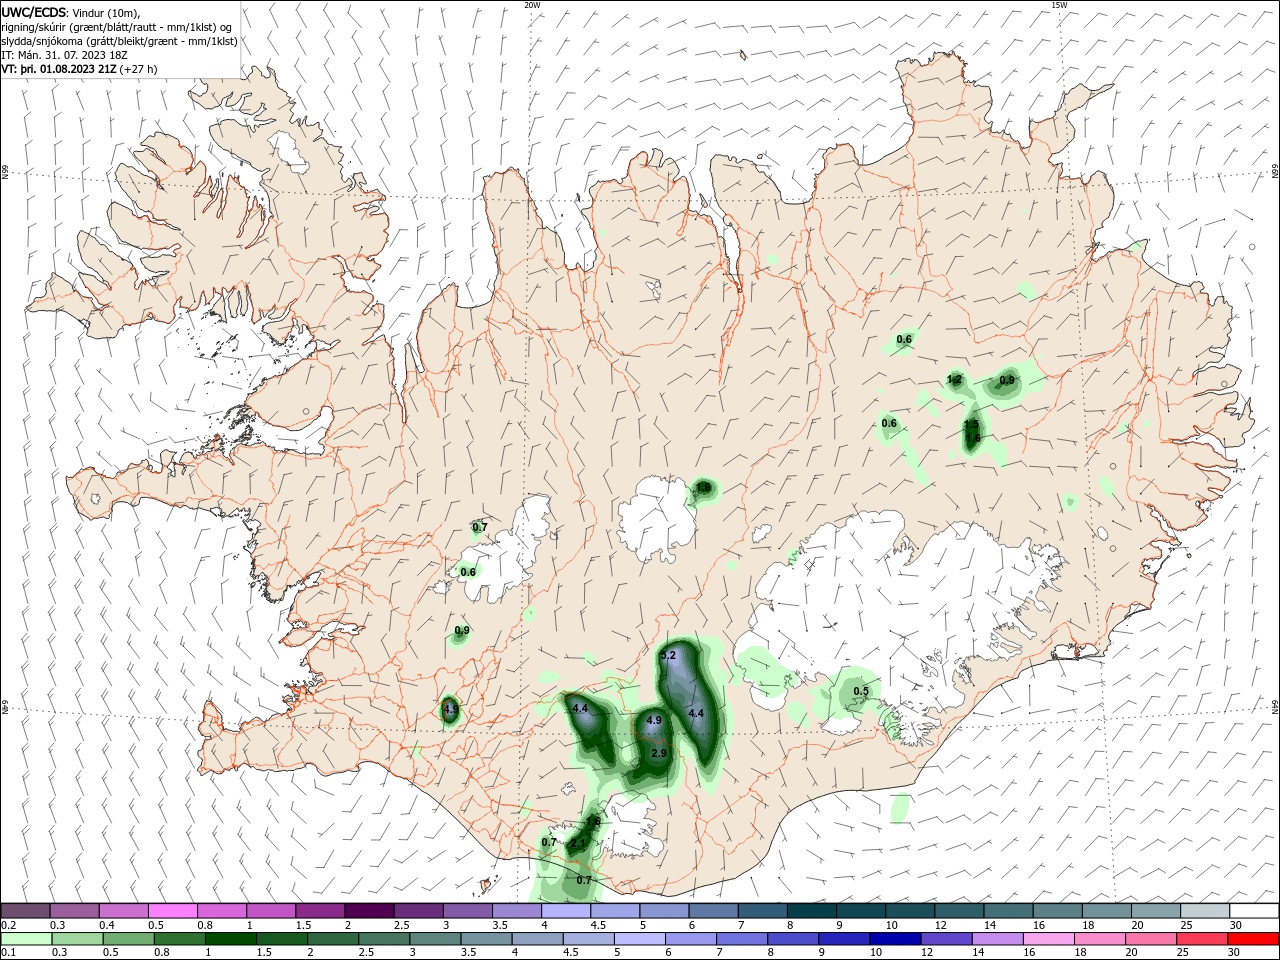Select the light grey 25 snow legend swatch
This screenshot has width=1280, height=960.
(1205, 911)
